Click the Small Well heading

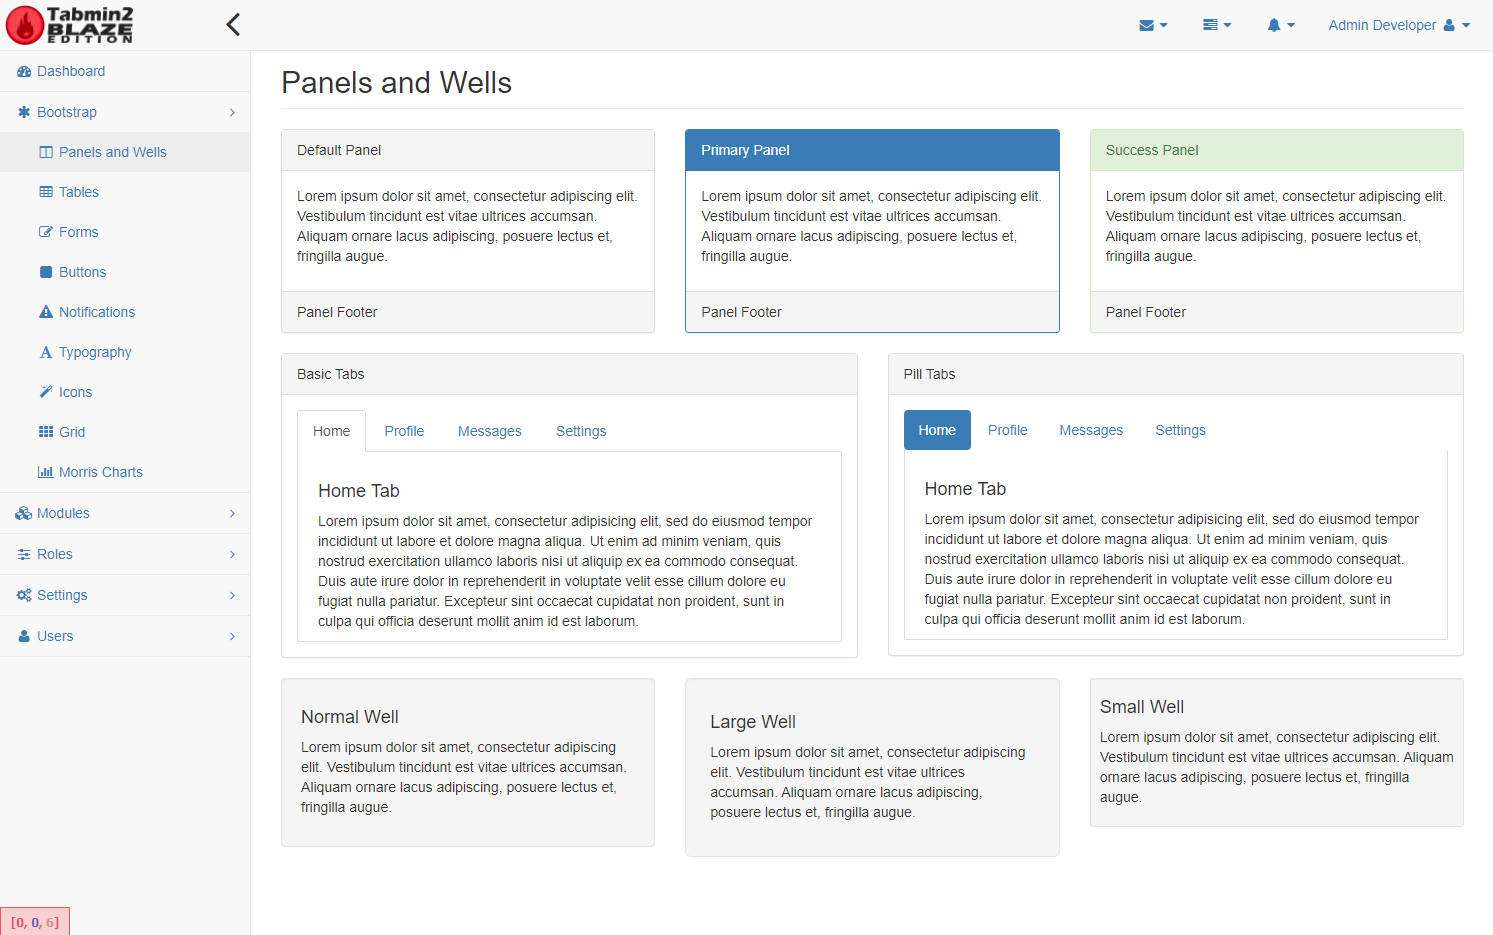click(1141, 707)
